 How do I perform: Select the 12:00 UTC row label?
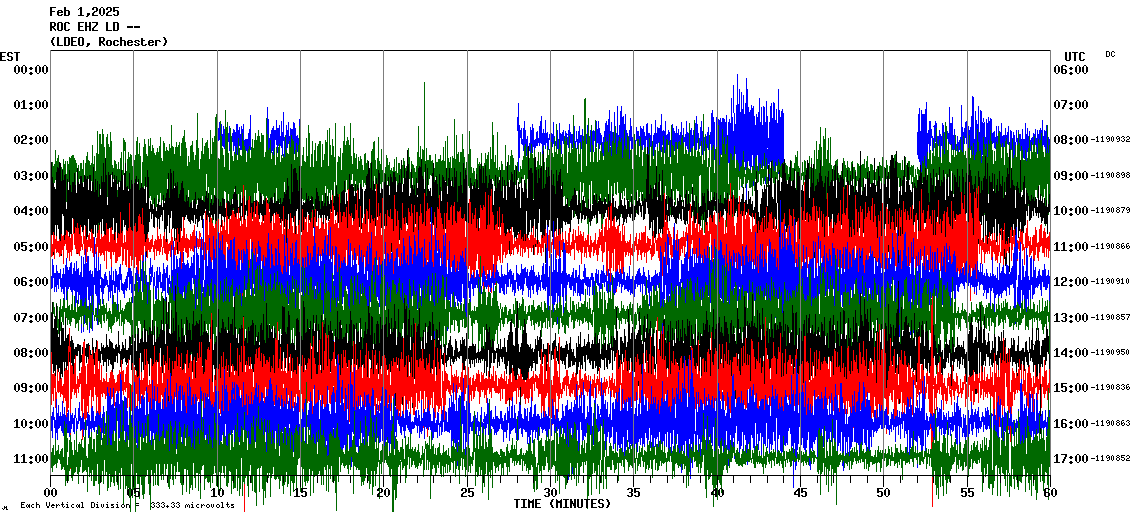1070,282
